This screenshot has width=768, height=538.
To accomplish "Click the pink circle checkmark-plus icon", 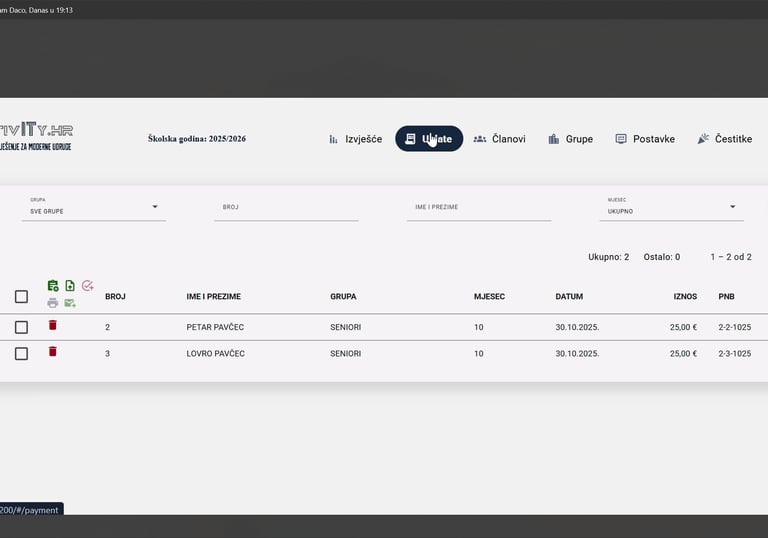I will 88,286.
